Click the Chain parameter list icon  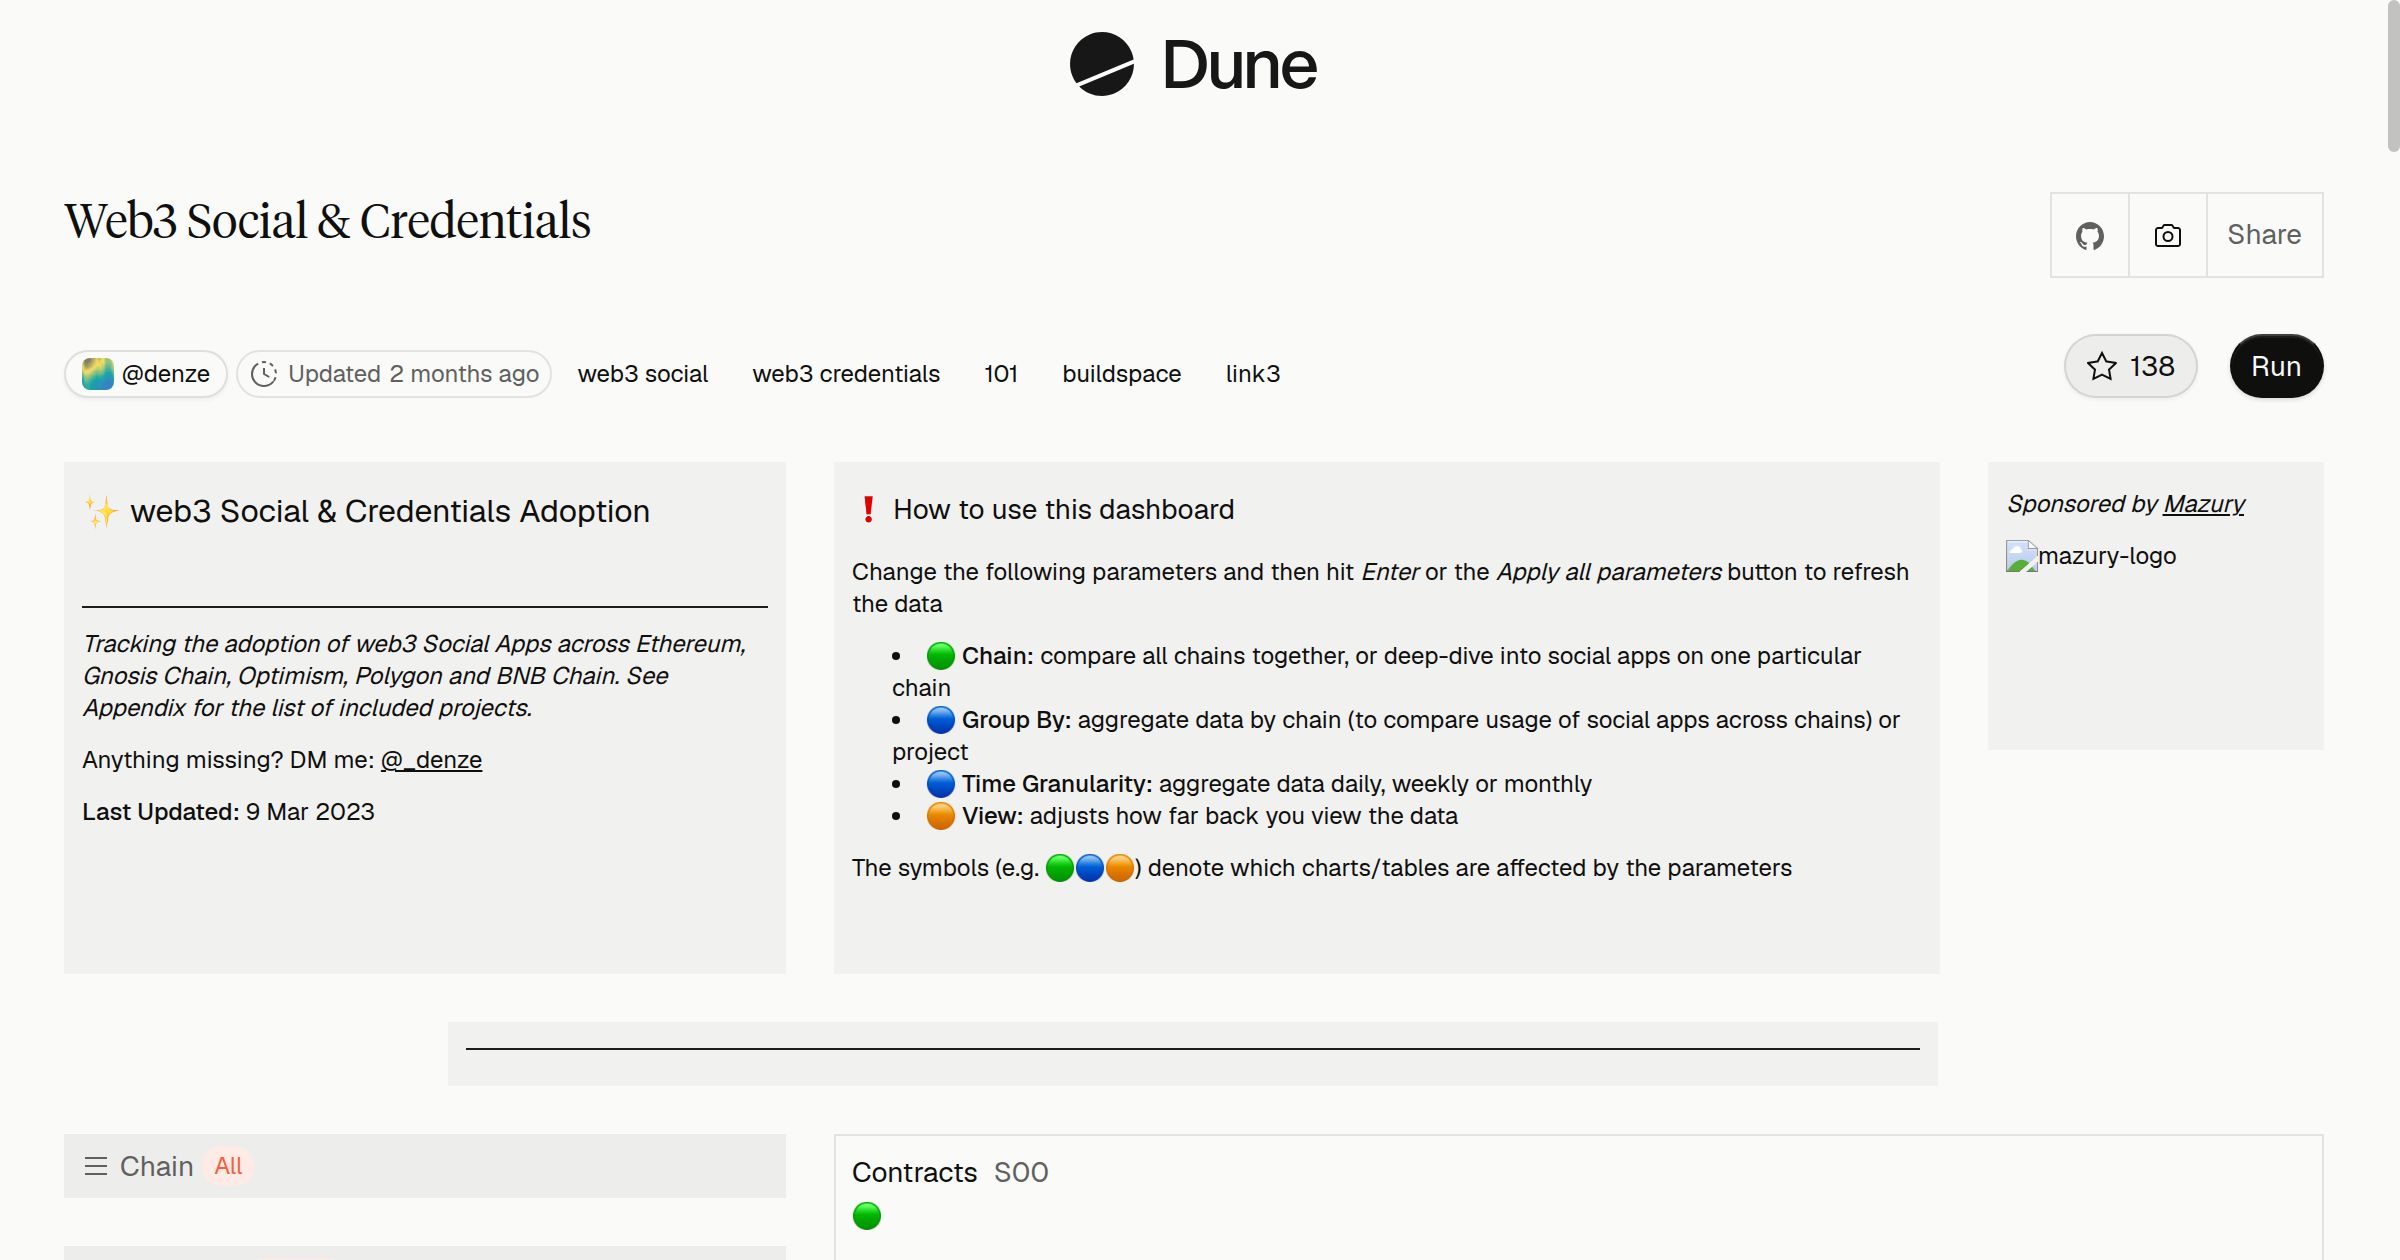pyautogui.click(x=96, y=1166)
